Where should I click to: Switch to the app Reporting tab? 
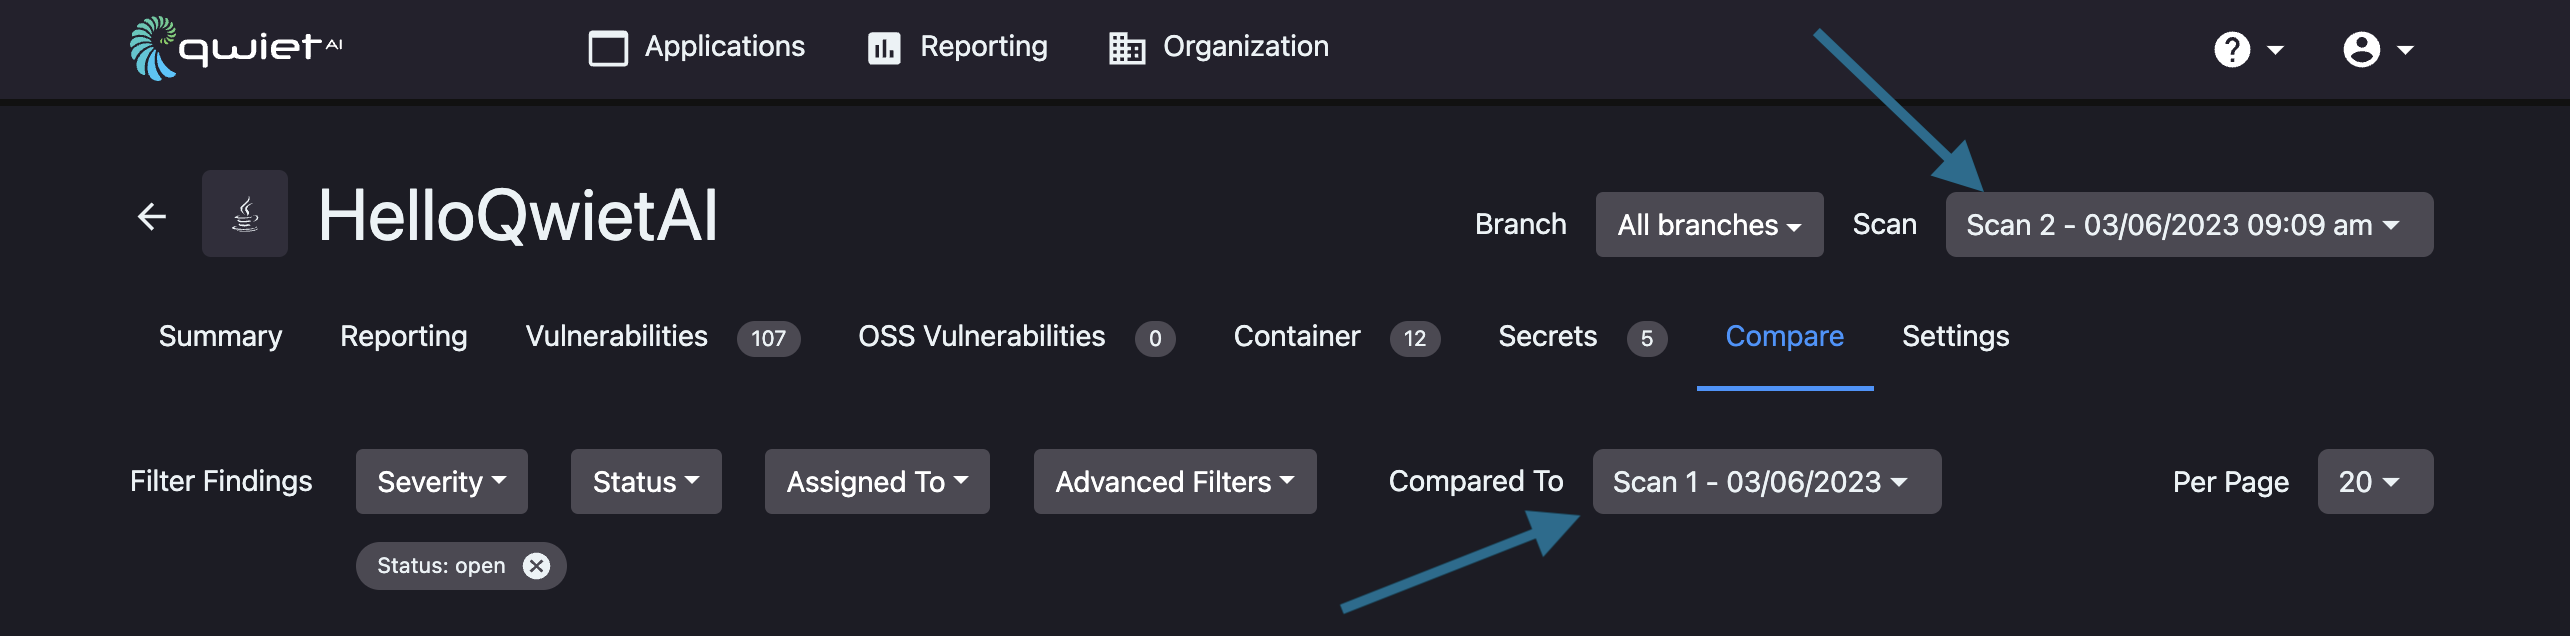tap(404, 336)
